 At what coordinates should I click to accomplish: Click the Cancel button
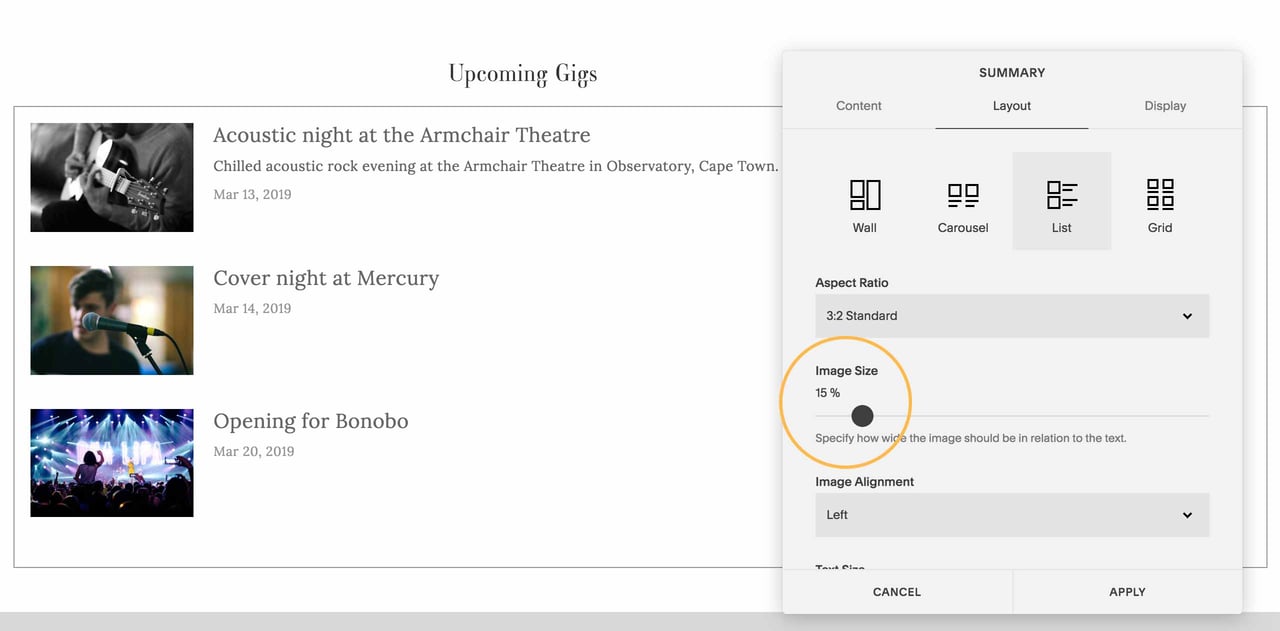coord(896,591)
